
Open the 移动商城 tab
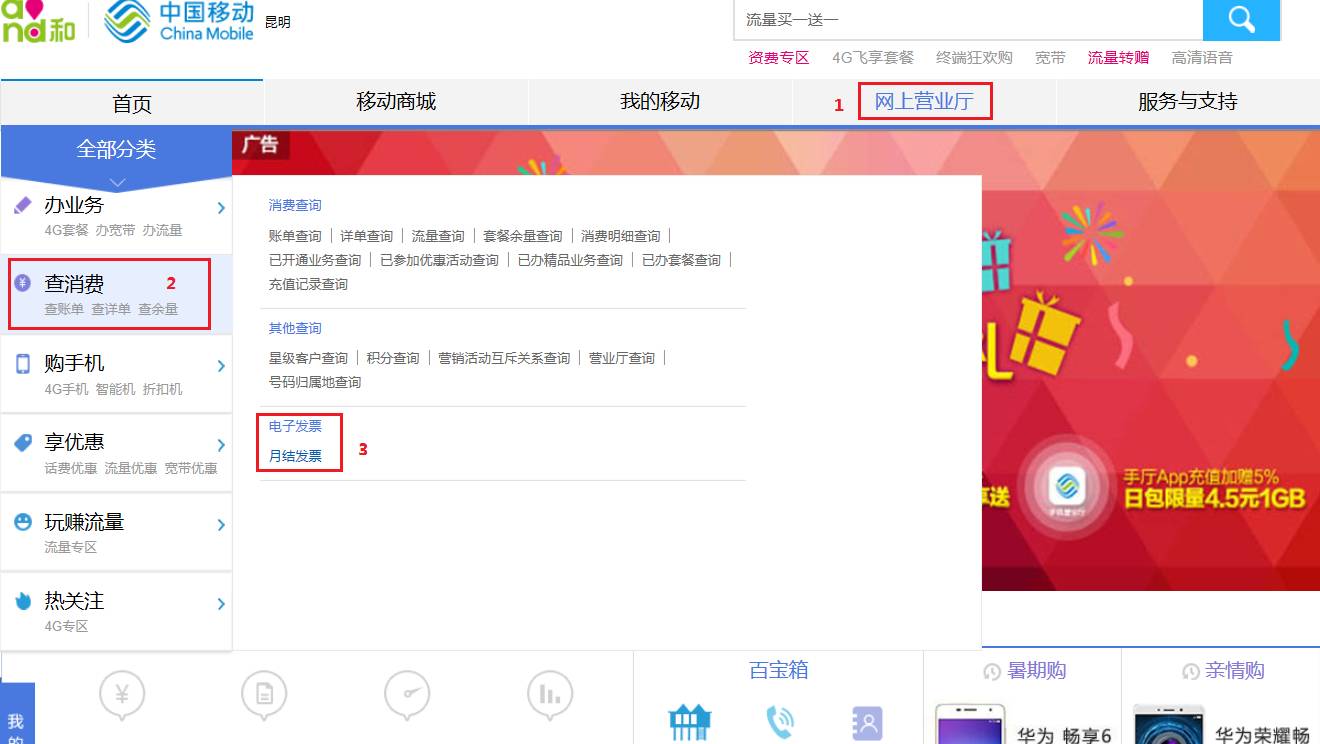pos(396,101)
